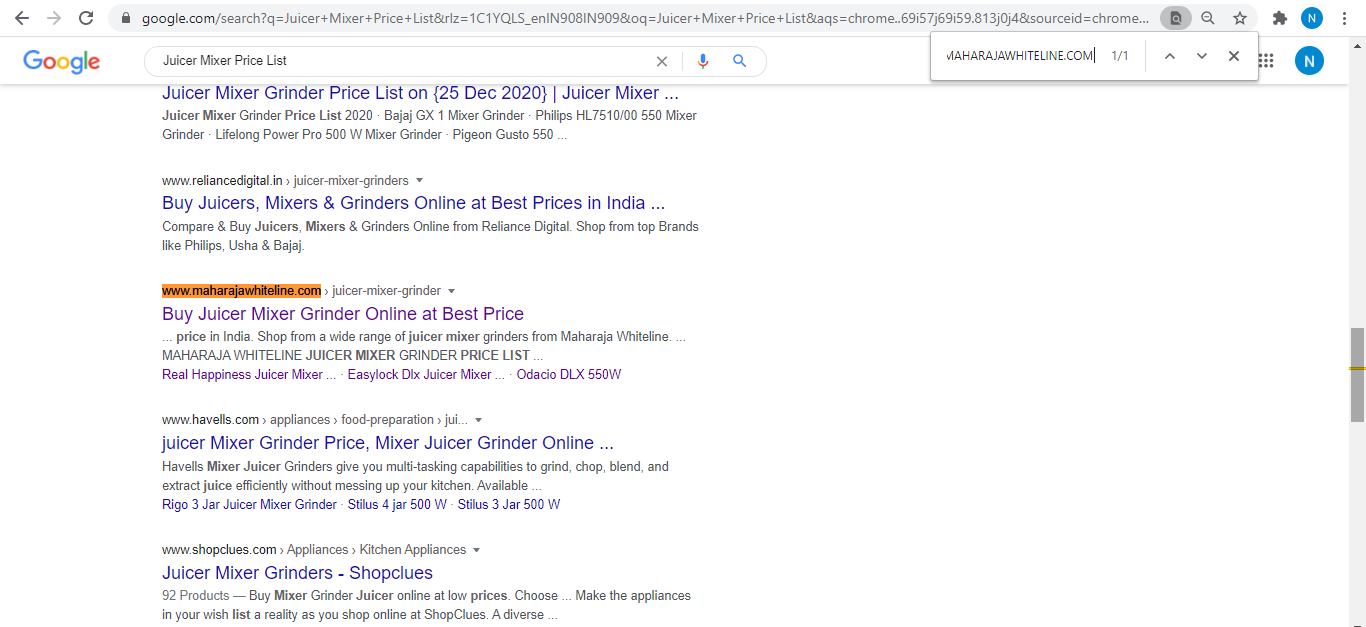Open the zoom magnifier icon in address bar
The image size is (1366, 627).
(x=1208, y=18)
